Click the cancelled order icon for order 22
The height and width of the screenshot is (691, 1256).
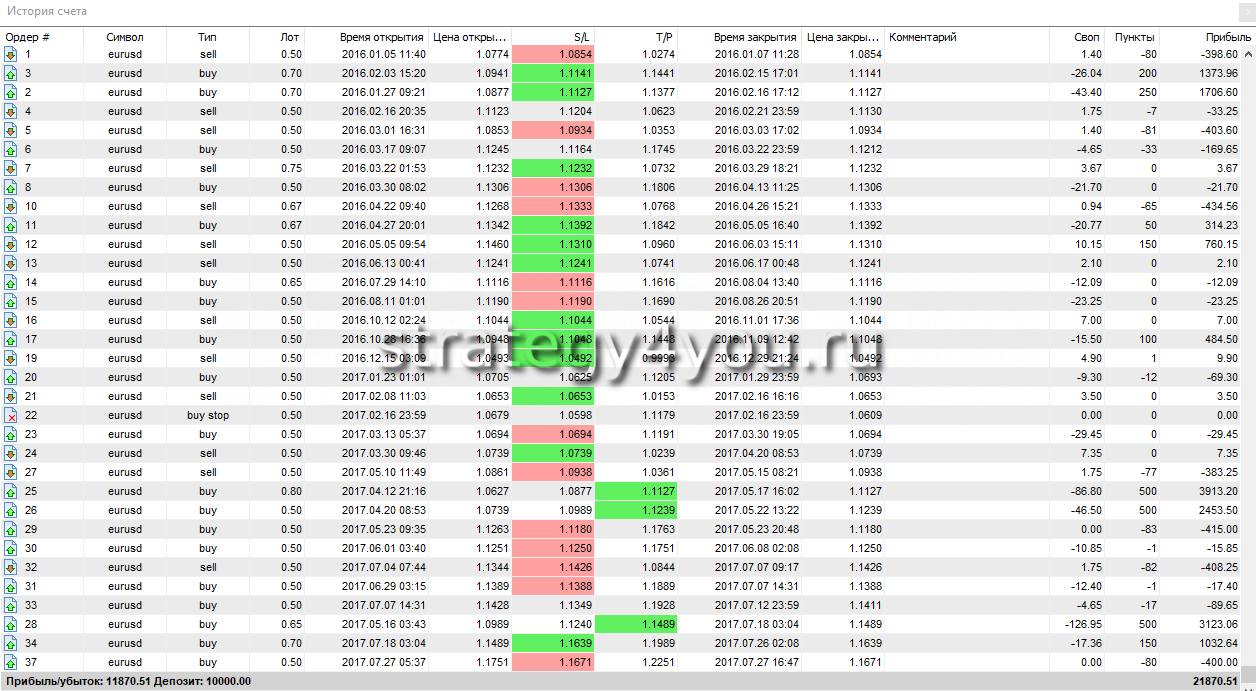coord(11,415)
